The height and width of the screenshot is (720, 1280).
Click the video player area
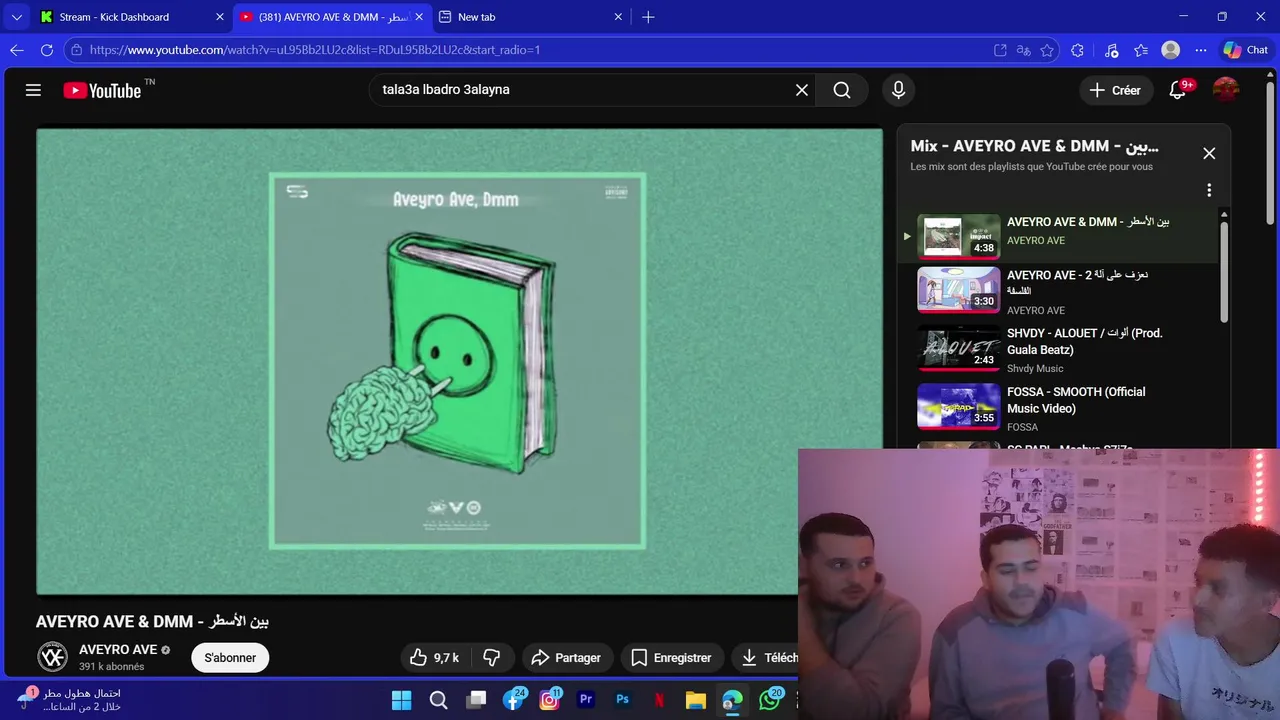tap(460, 361)
